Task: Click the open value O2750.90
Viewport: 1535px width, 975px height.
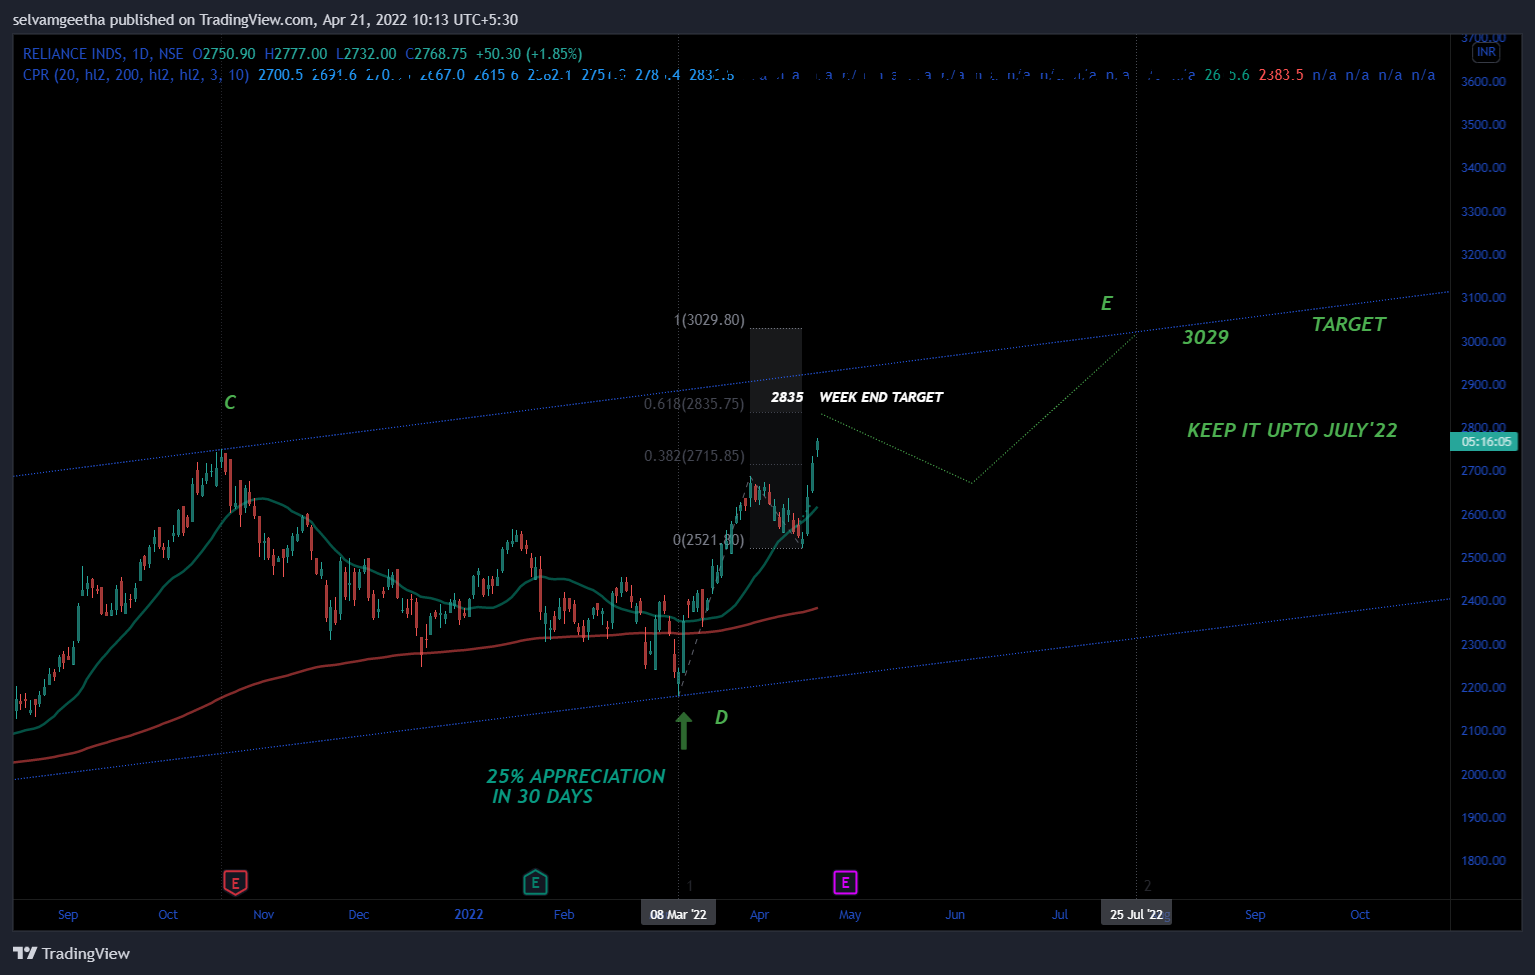Action: pyautogui.click(x=223, y=54)
